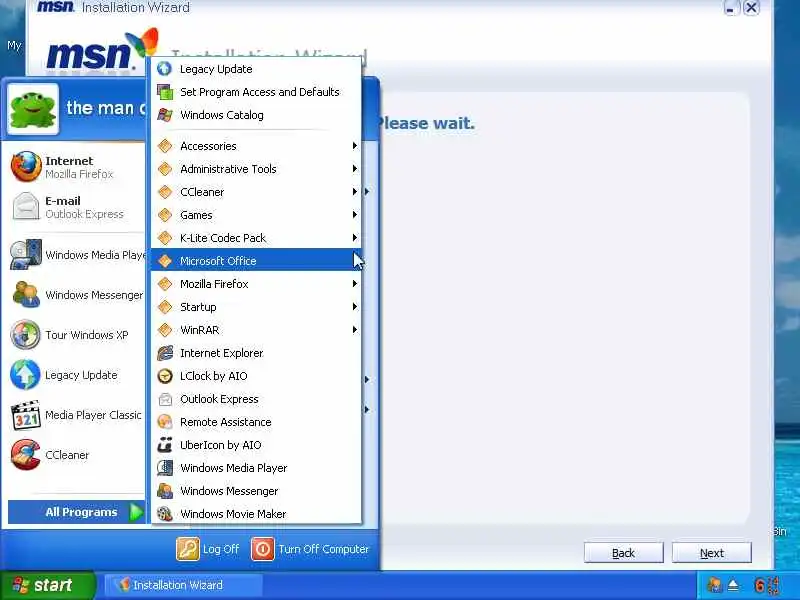Open Windows Catalog icon
The width and height of the screenshot is (800, 600).
coord(164,115)
